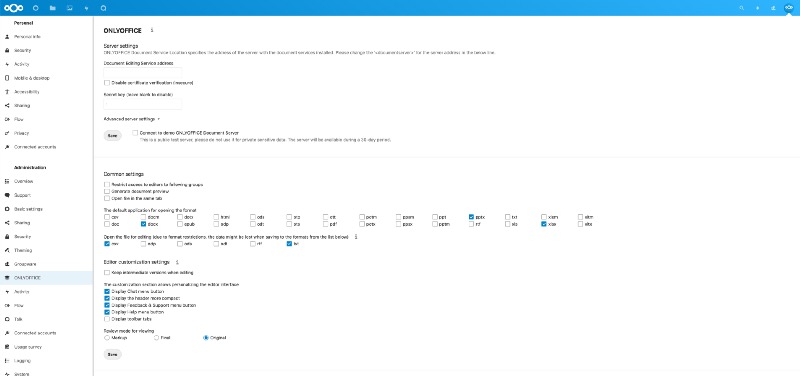The width and height of the screenshot is (800, 376).
Task: Enable Disable certificate verification checkbox
Action: coord(107,83)
